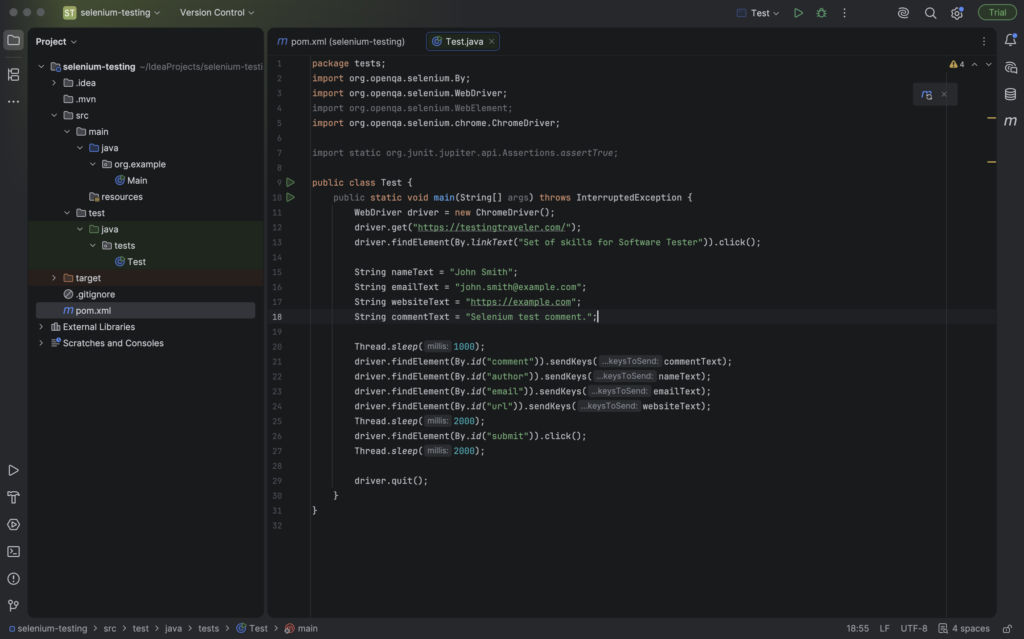Open the Maven tool window
This screenshot has width=1024, height=639.
tap(1010, 121)
